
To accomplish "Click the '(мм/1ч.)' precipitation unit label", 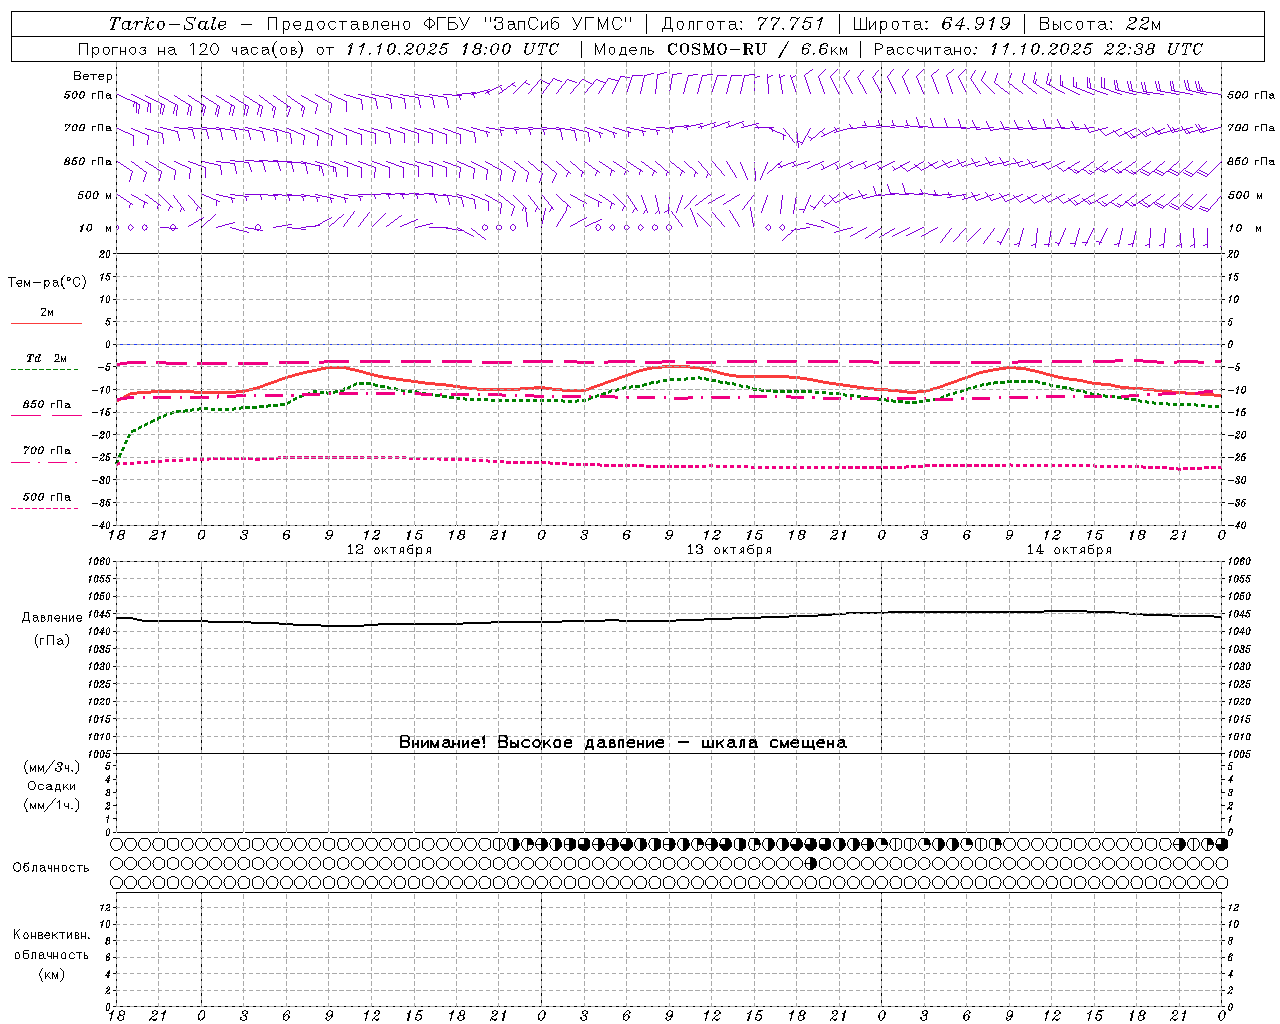I will pos(52,805).
